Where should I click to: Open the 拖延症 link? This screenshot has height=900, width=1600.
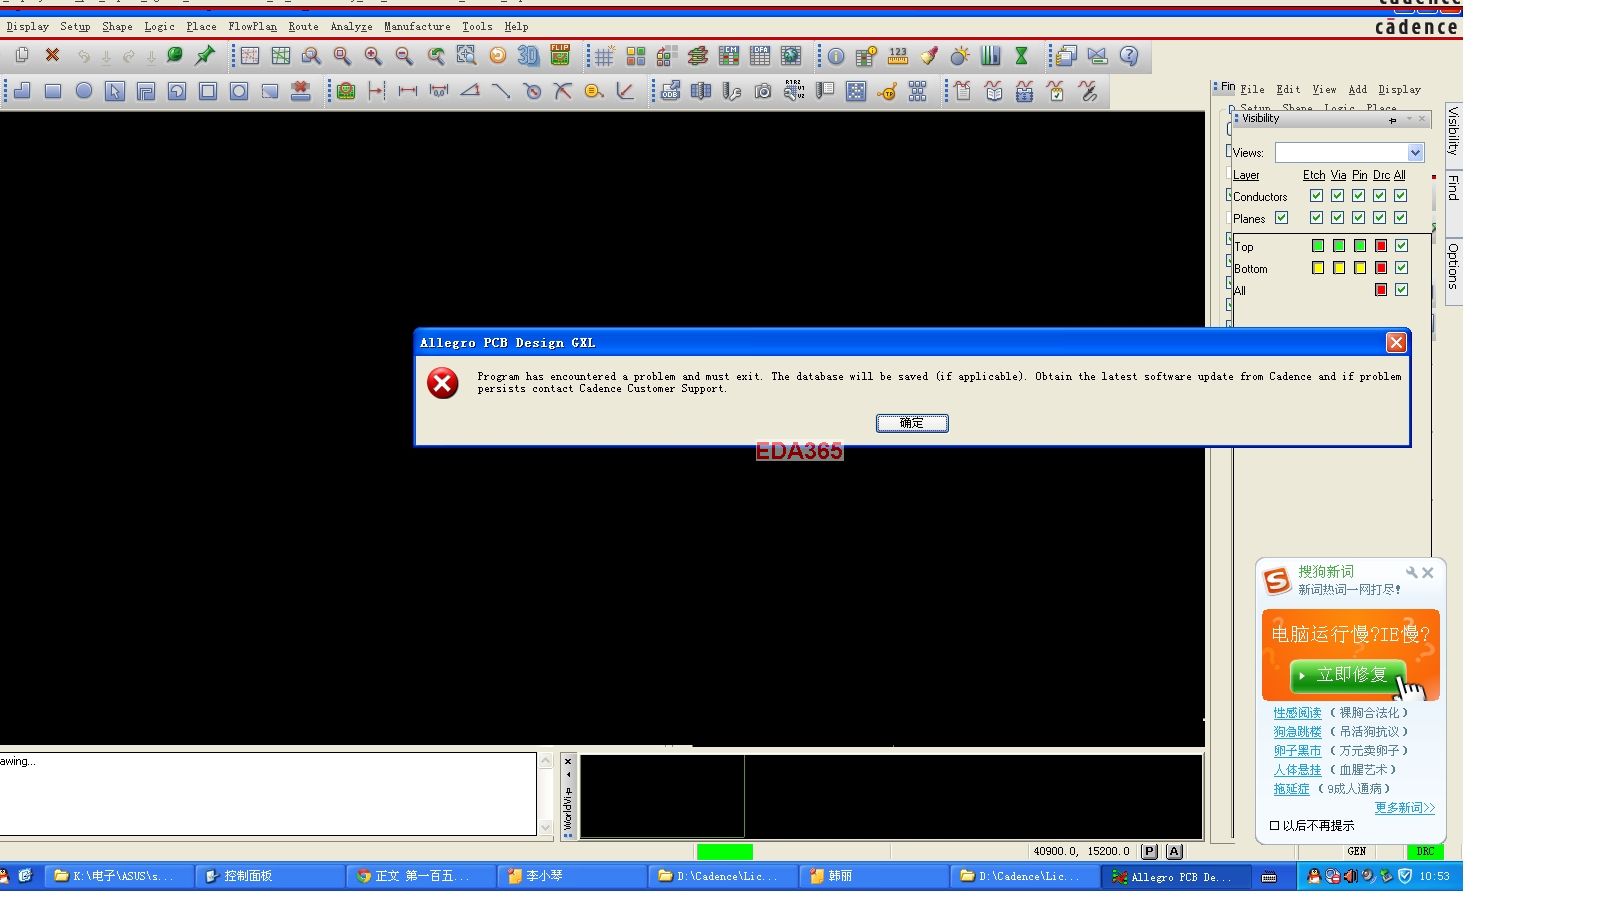click(1291, 789)
